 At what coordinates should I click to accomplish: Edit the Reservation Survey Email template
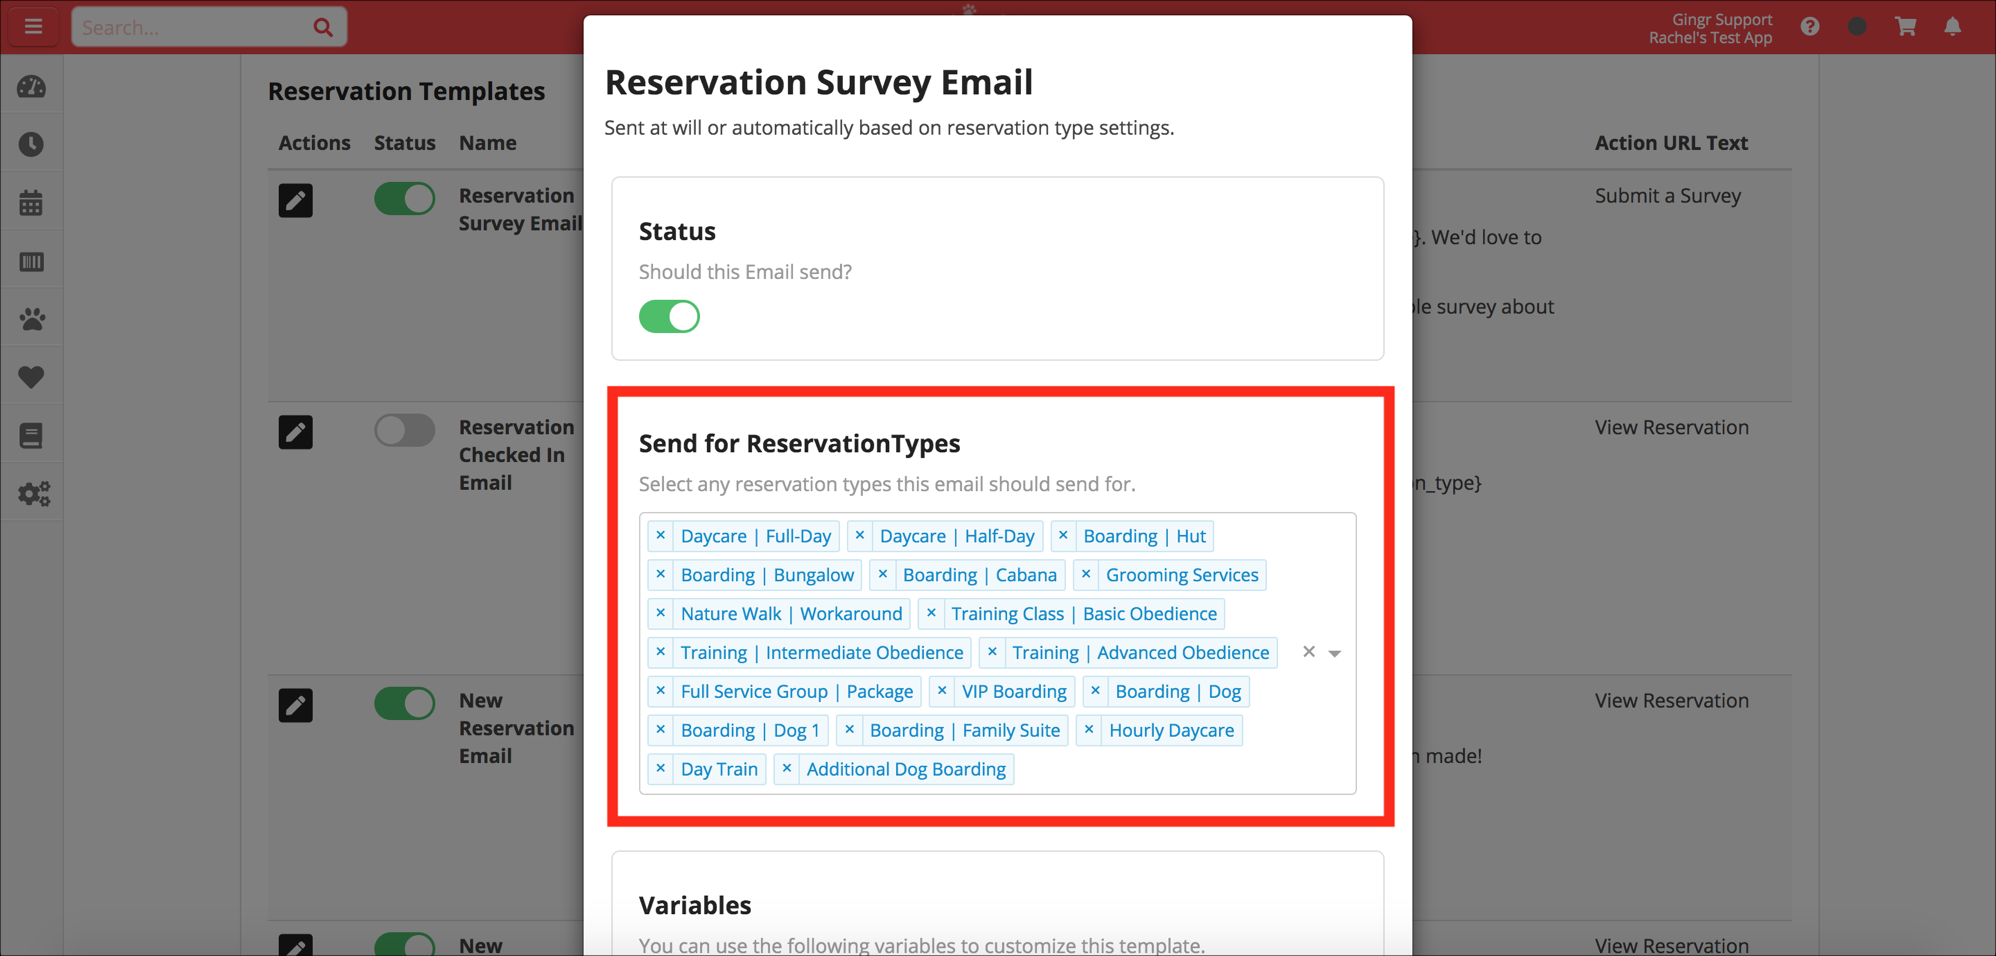pyautogui.click(x=296, y=201)
